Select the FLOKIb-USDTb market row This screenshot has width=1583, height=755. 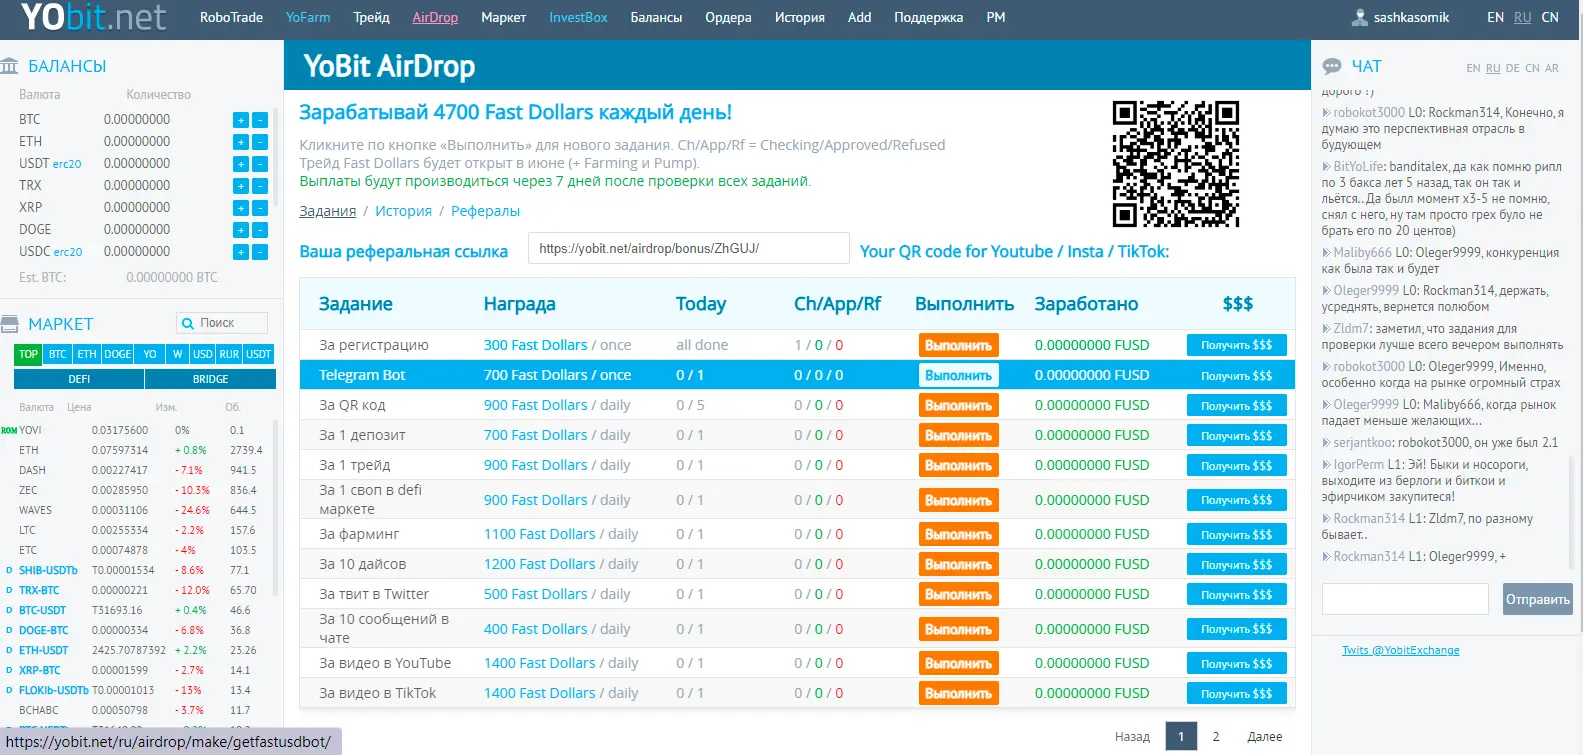click(x=140, y=690)
